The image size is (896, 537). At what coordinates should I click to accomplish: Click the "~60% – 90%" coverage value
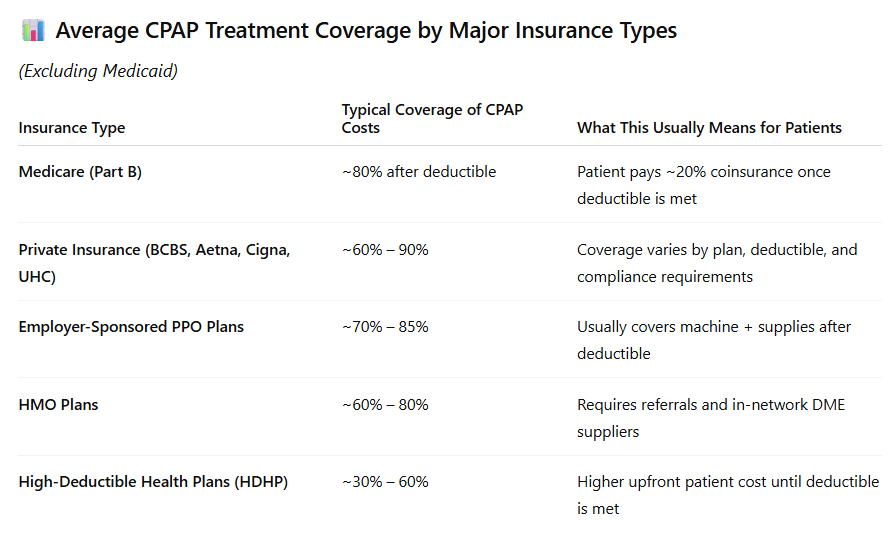(x=385, y=249)
